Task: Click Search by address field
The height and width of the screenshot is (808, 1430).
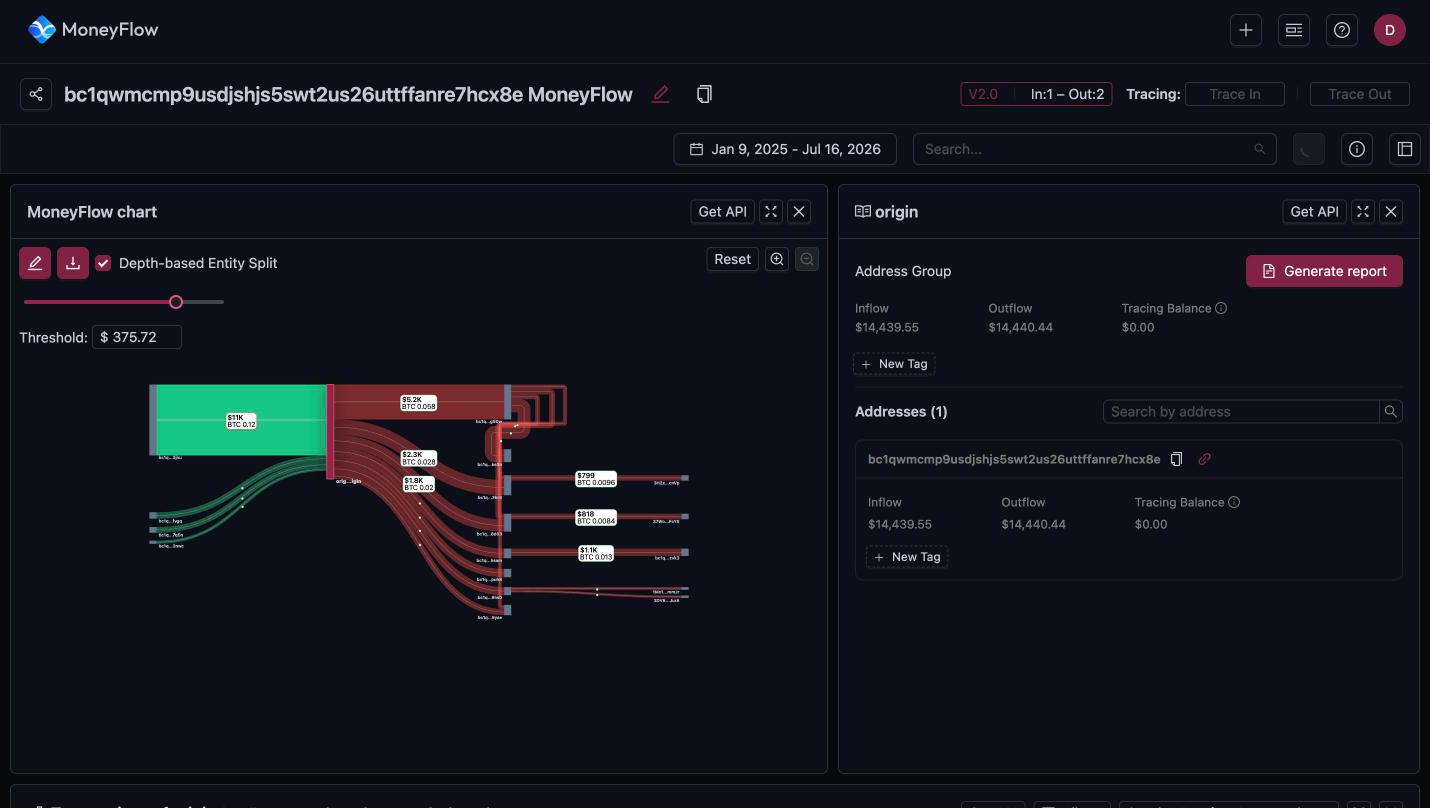Action: [x=1240, y=411]
